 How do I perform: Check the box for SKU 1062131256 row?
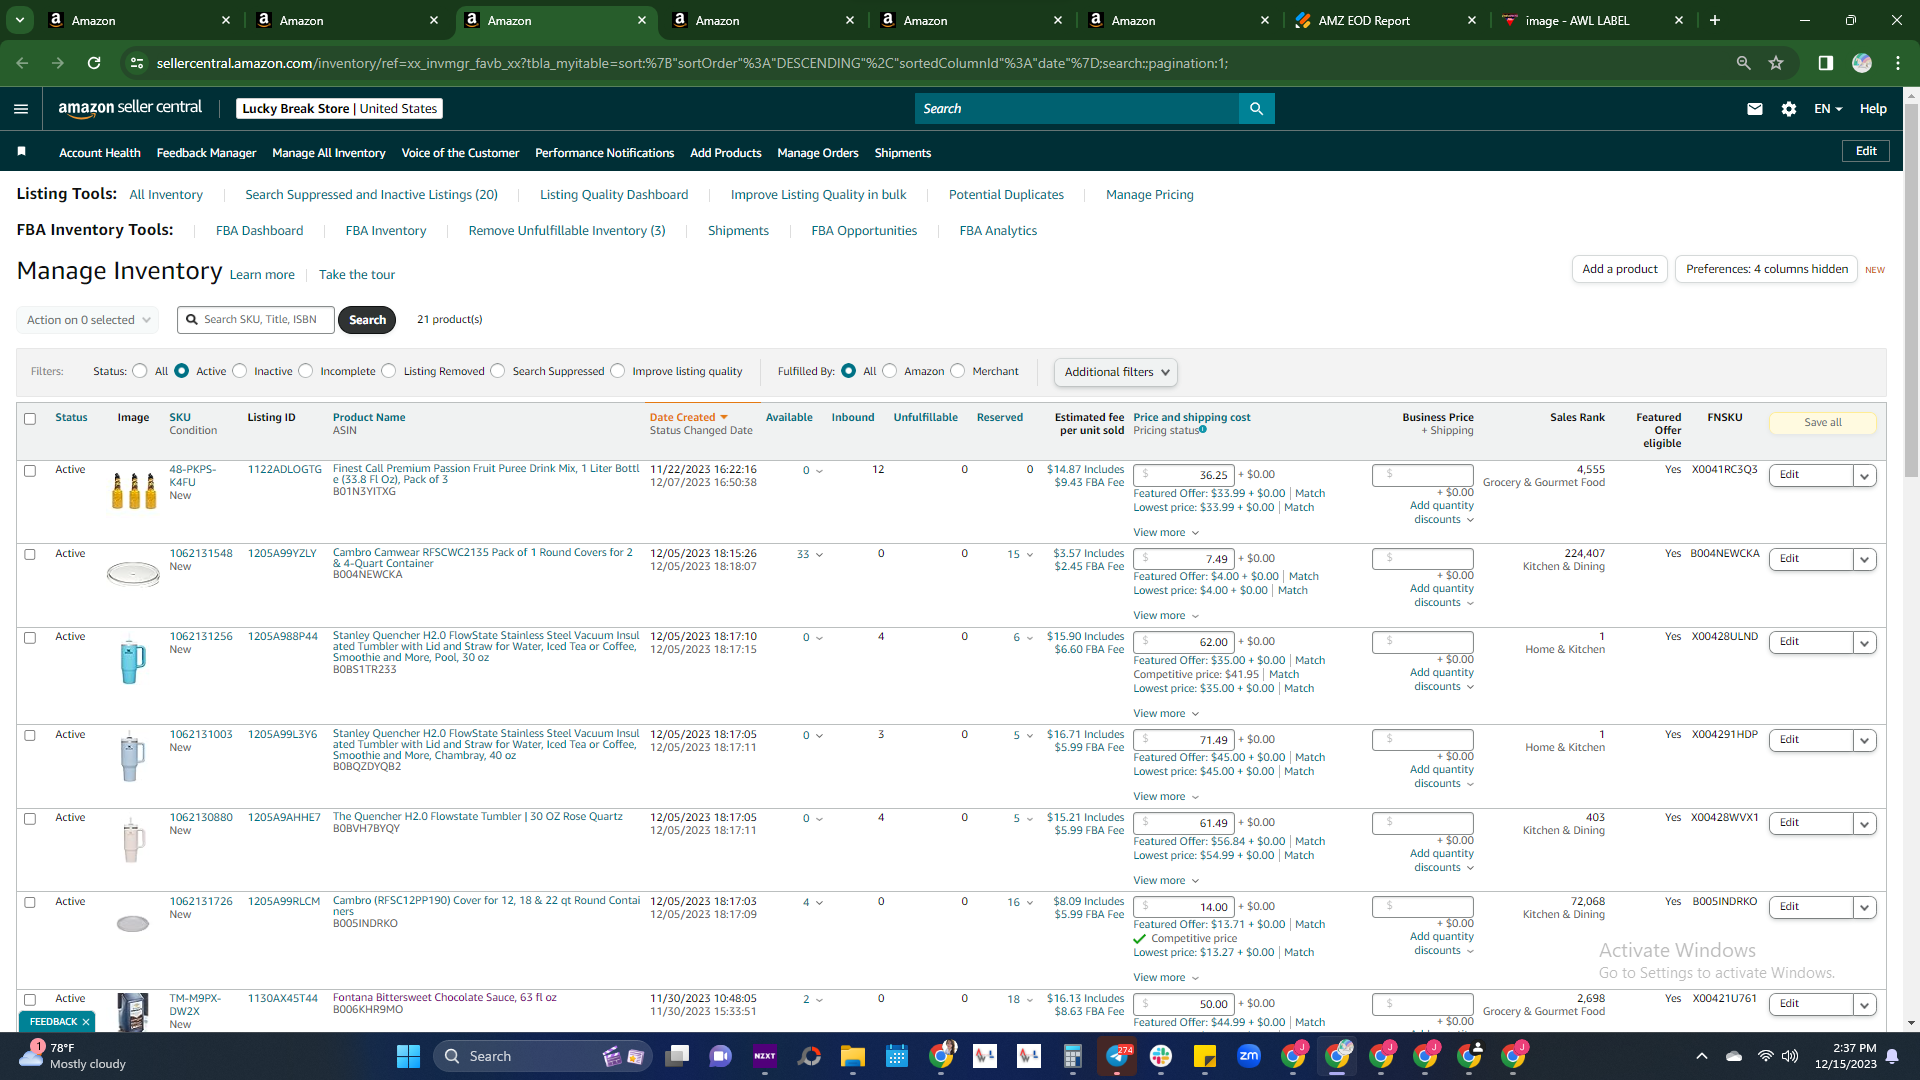pyautogui.click(x=30, y=638)
